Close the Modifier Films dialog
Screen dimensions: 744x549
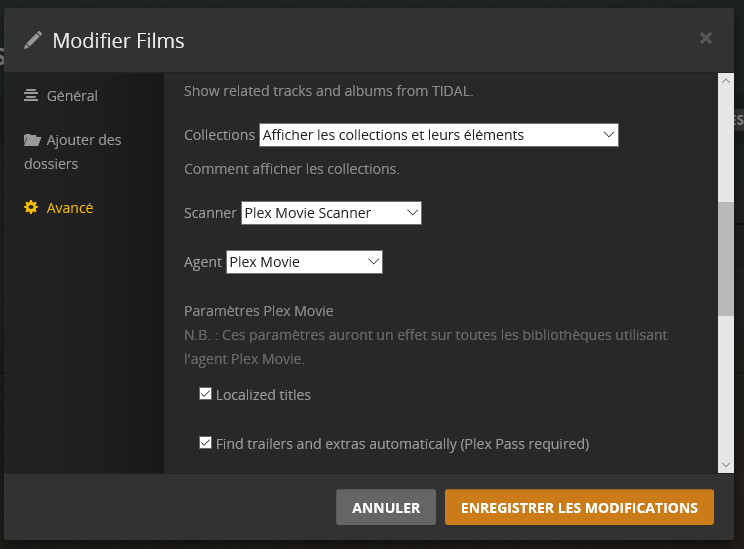[706, 38]
